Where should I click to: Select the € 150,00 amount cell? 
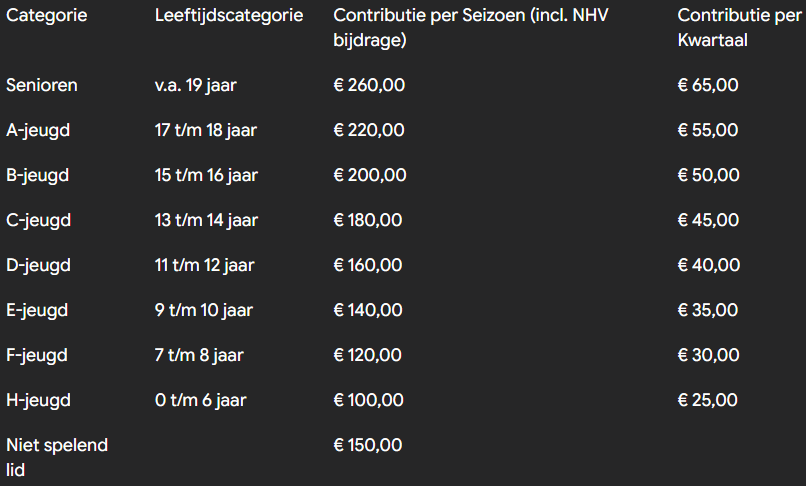click(369, 445)
